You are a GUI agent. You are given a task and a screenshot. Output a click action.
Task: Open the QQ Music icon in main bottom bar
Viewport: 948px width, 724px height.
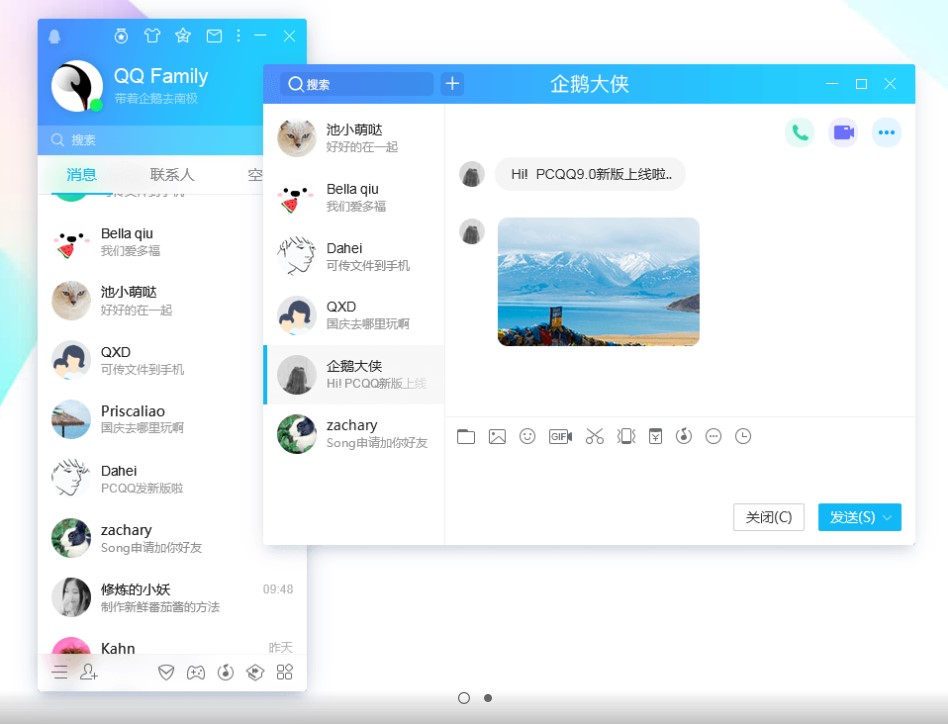[x=226, y=672]
